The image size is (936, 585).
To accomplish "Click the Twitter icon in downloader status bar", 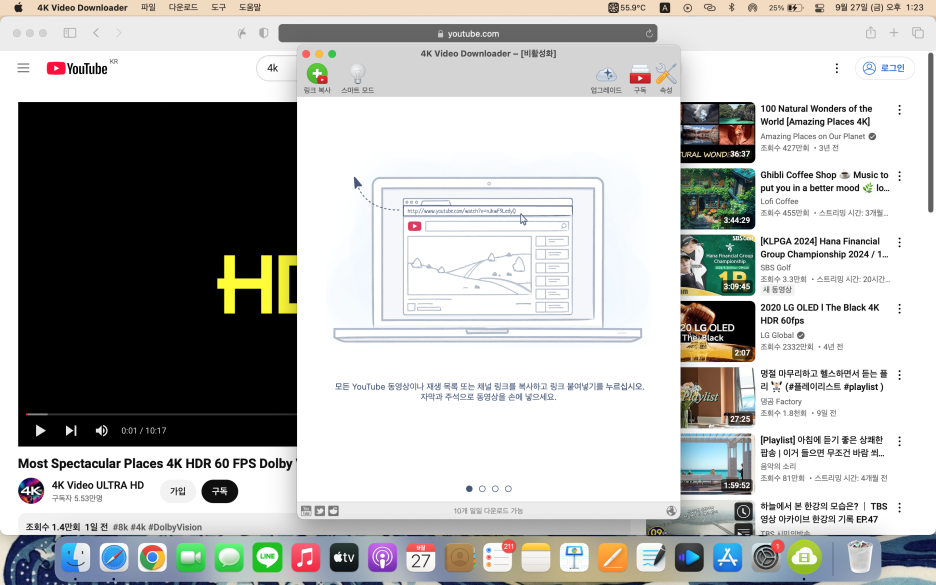I will coord(320,510).
